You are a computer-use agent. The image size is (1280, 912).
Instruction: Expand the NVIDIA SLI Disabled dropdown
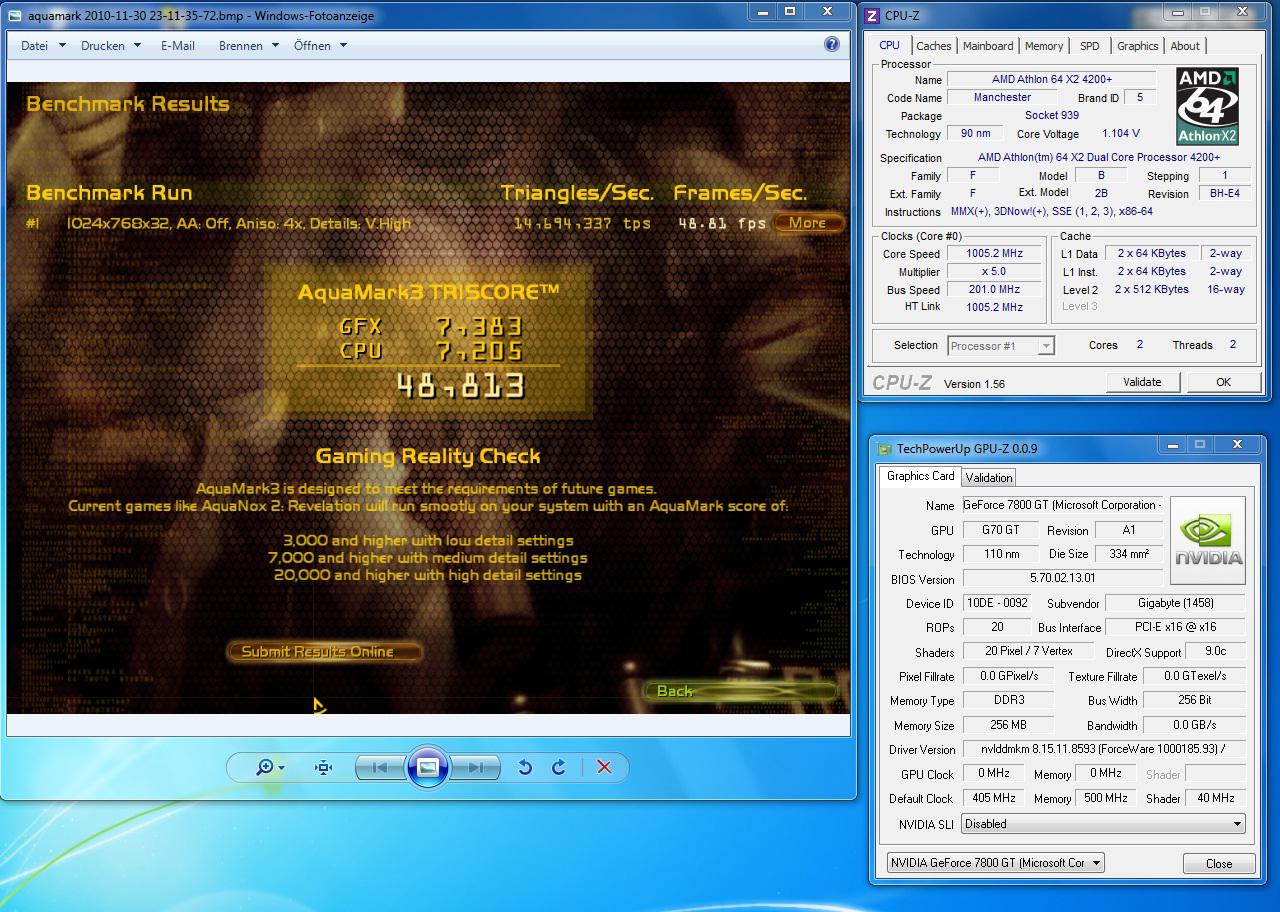coord(1103,824)
